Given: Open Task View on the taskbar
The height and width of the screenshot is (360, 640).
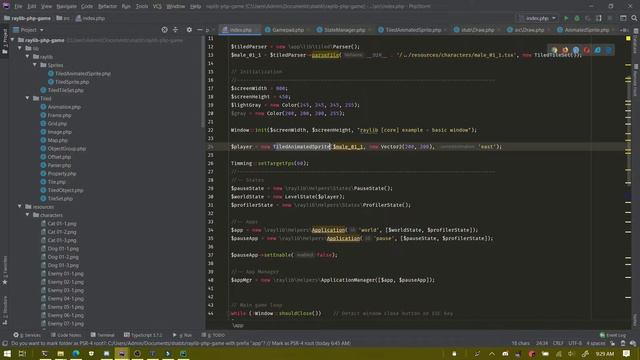Looking at the screenshot, I should 22,353.
